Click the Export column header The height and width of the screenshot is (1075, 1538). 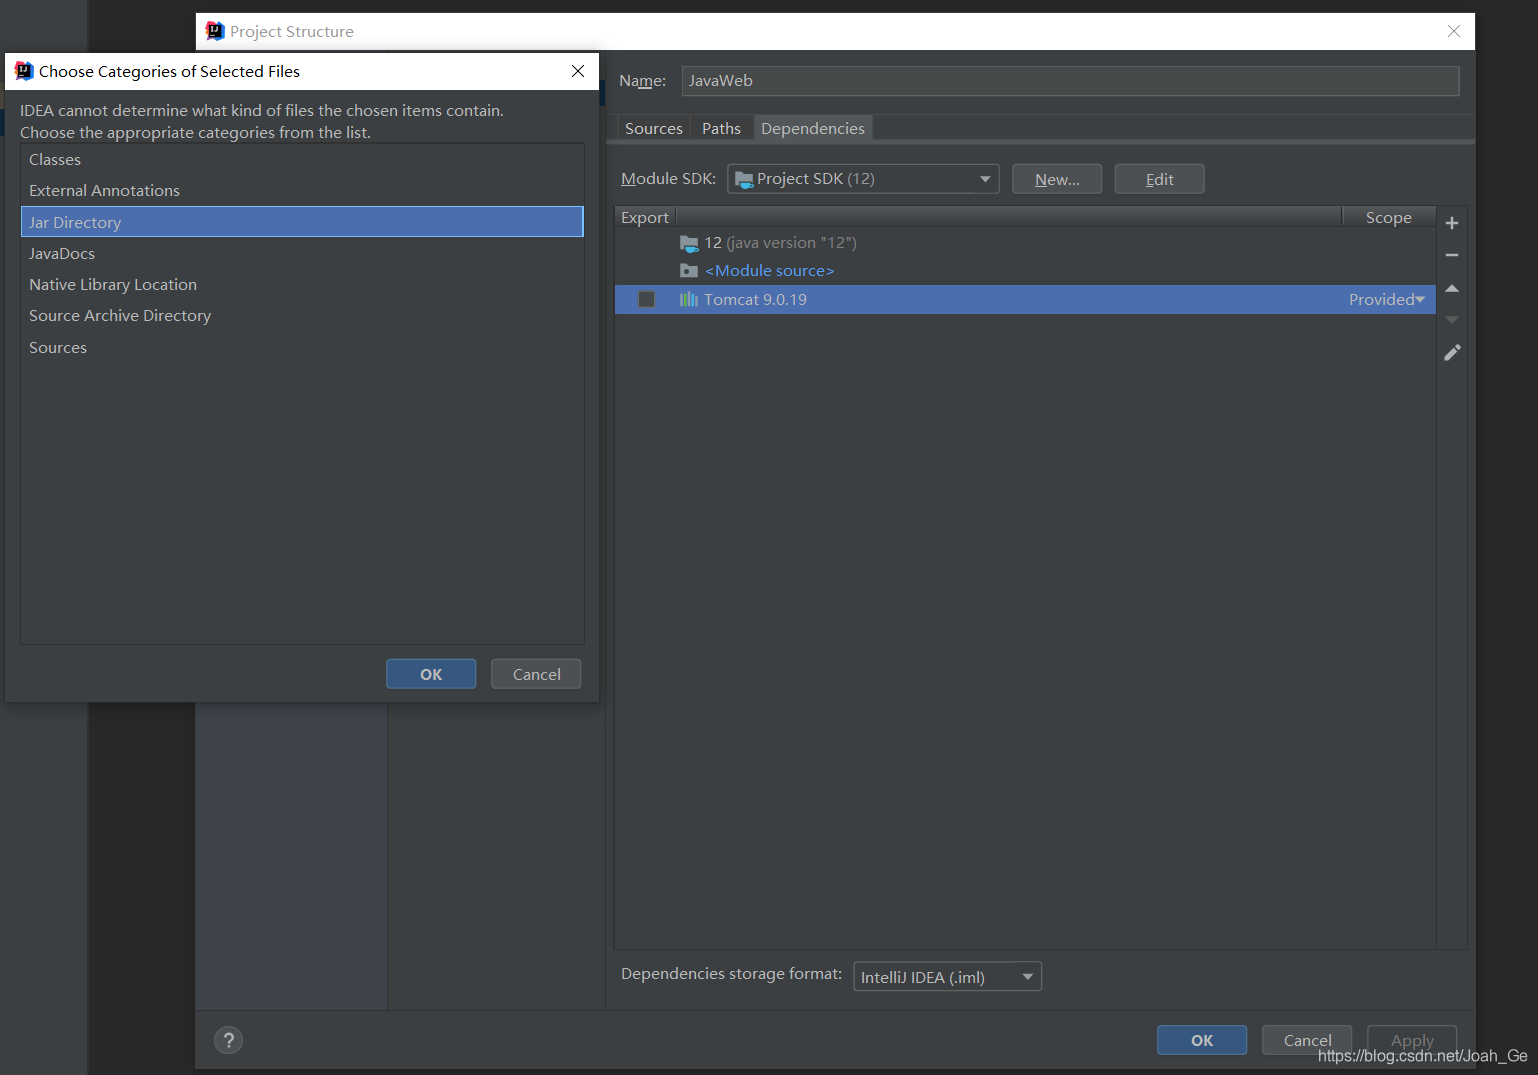click(x=645, y=217)
